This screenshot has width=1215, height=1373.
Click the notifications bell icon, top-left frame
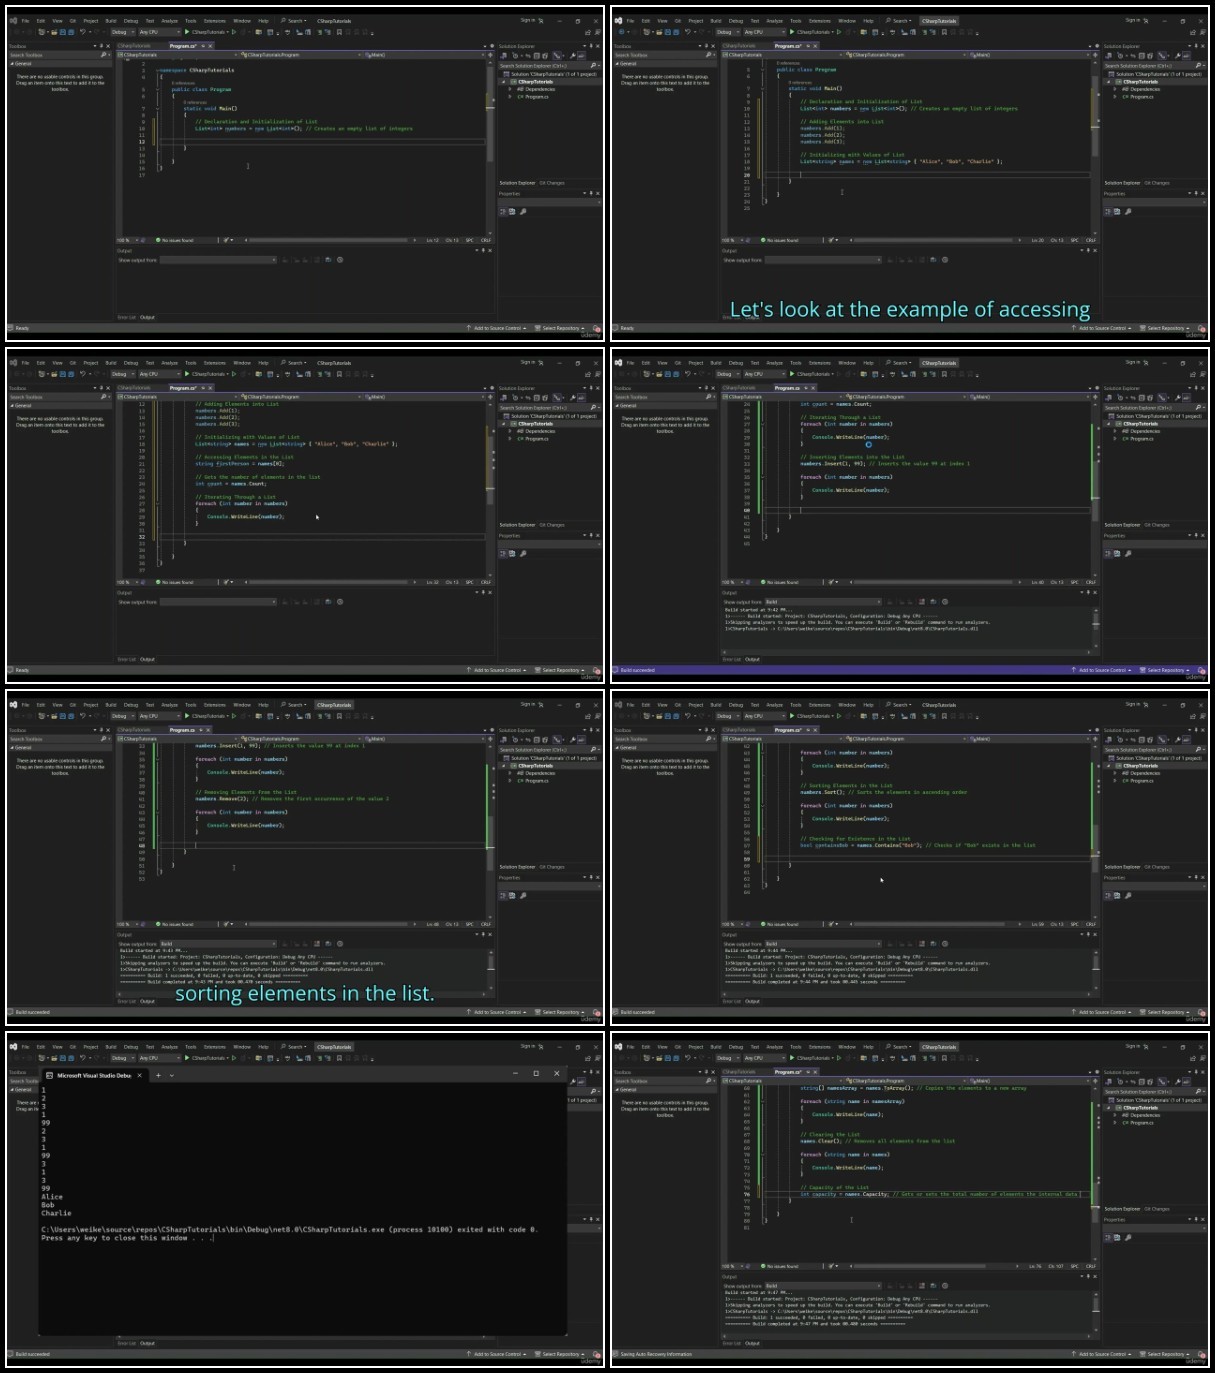click(596, 328)
